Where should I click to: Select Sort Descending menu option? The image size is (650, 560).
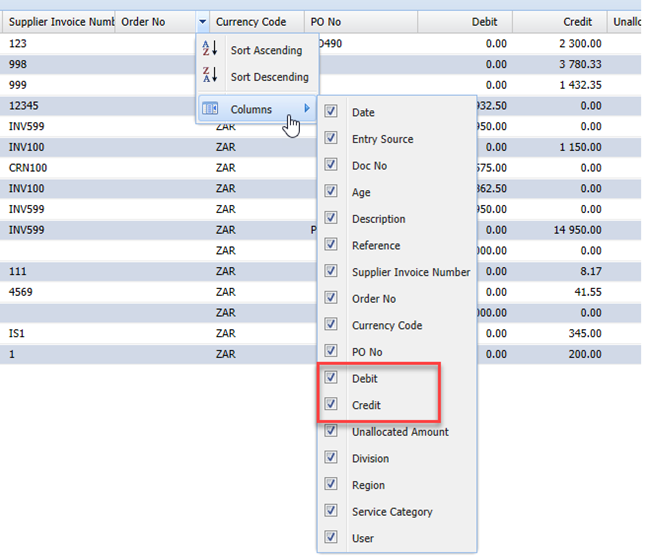coord(269,77)
